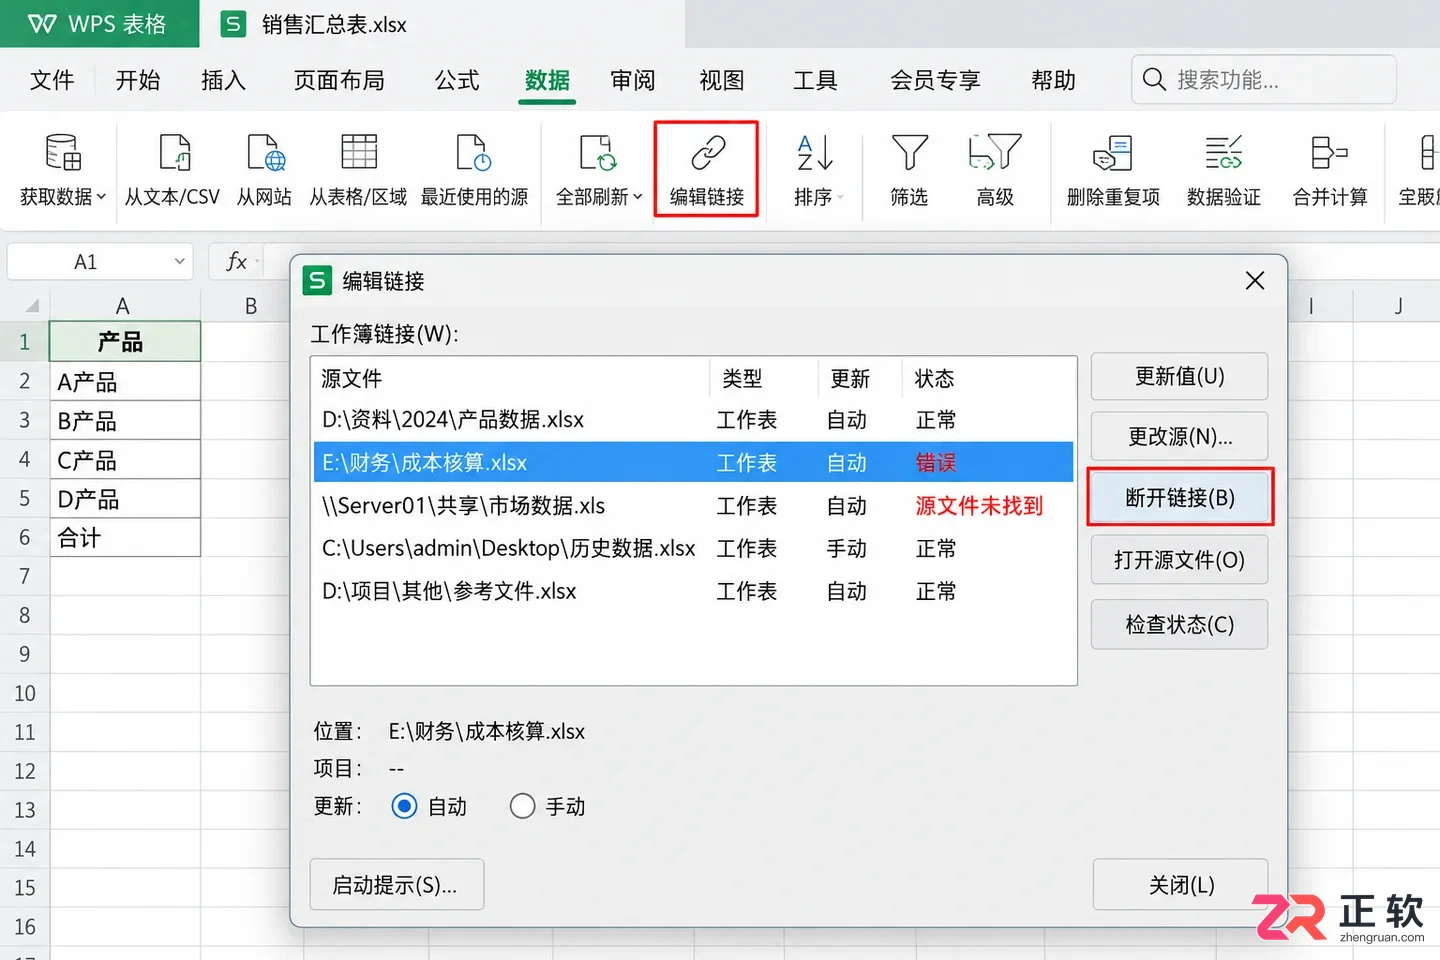The image size is (1440, 960).
Task: Select cell containing 合计
Action: point(125,538)
